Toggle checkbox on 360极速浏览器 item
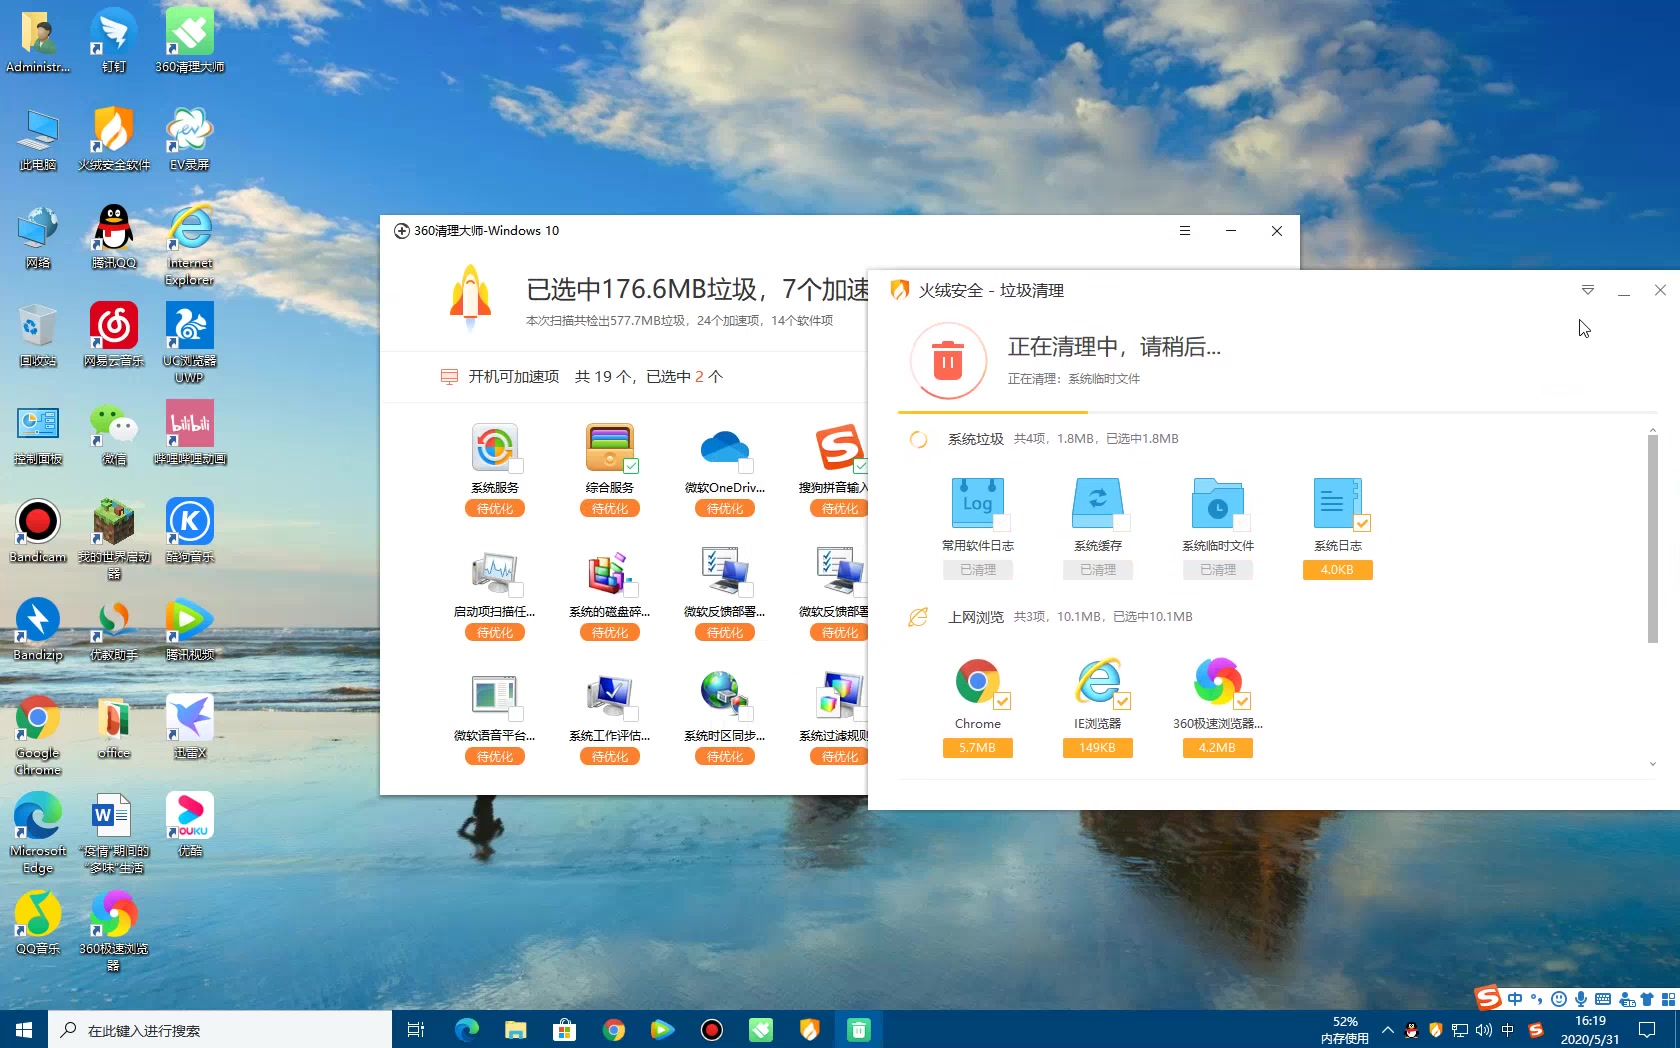This screenshot has width=1680, height=1048. pyautogui.click(x=1242, y=701)
